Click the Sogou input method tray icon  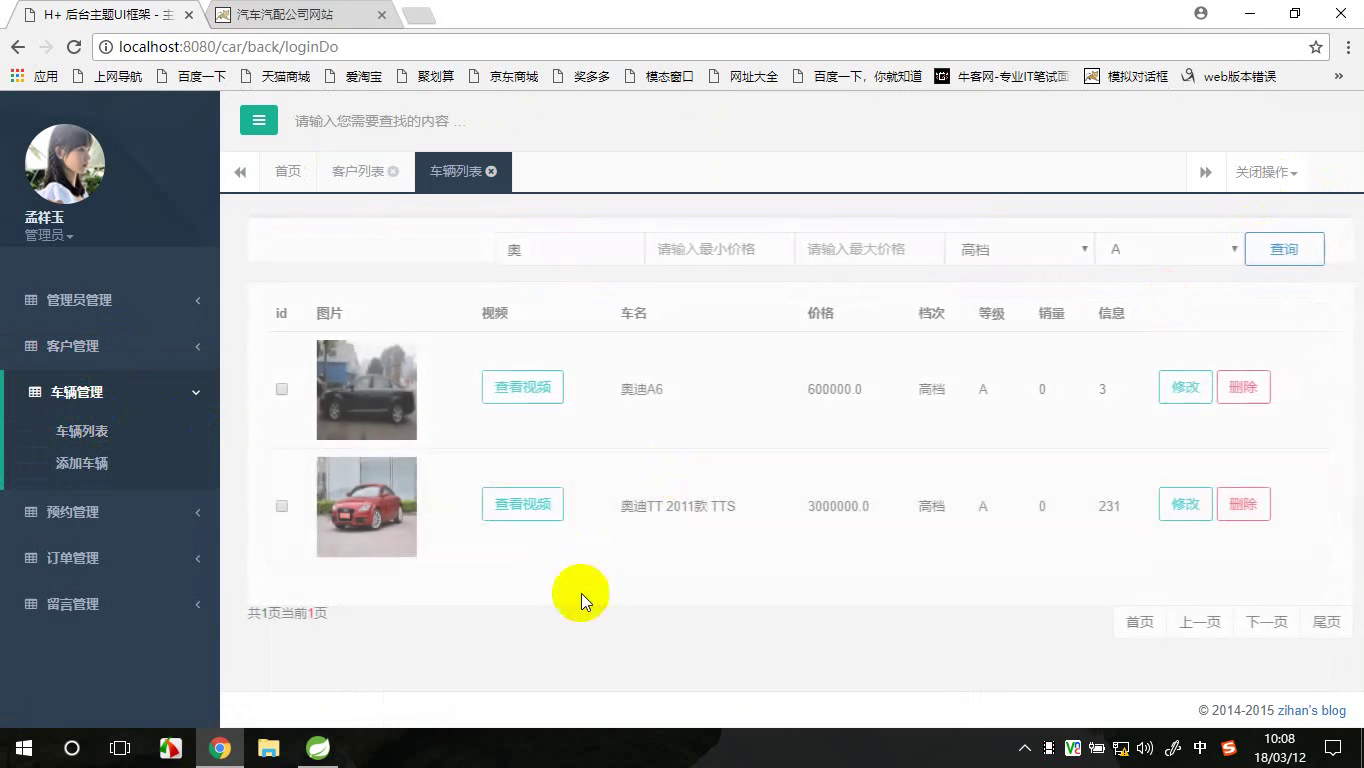1229,748
